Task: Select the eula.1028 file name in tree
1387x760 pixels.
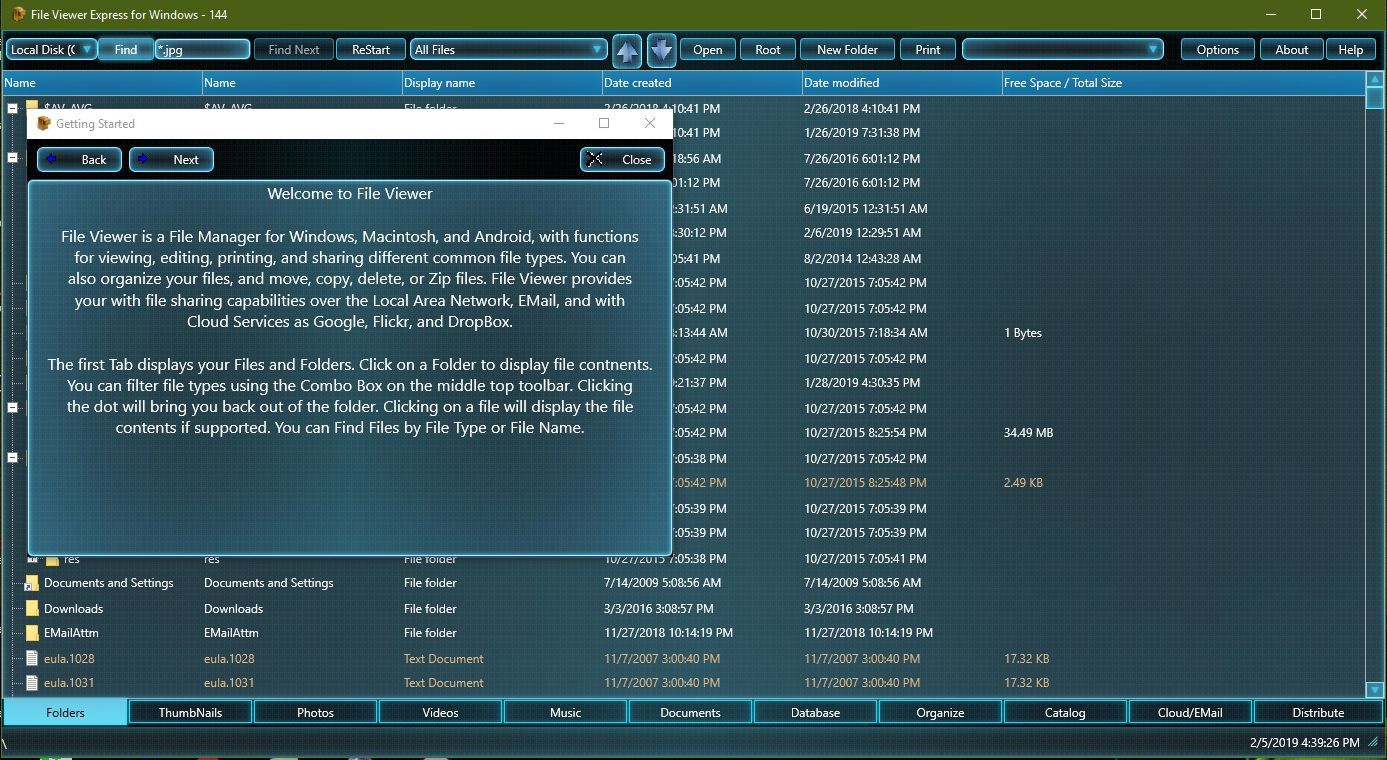Action: (x=69, y=658)
